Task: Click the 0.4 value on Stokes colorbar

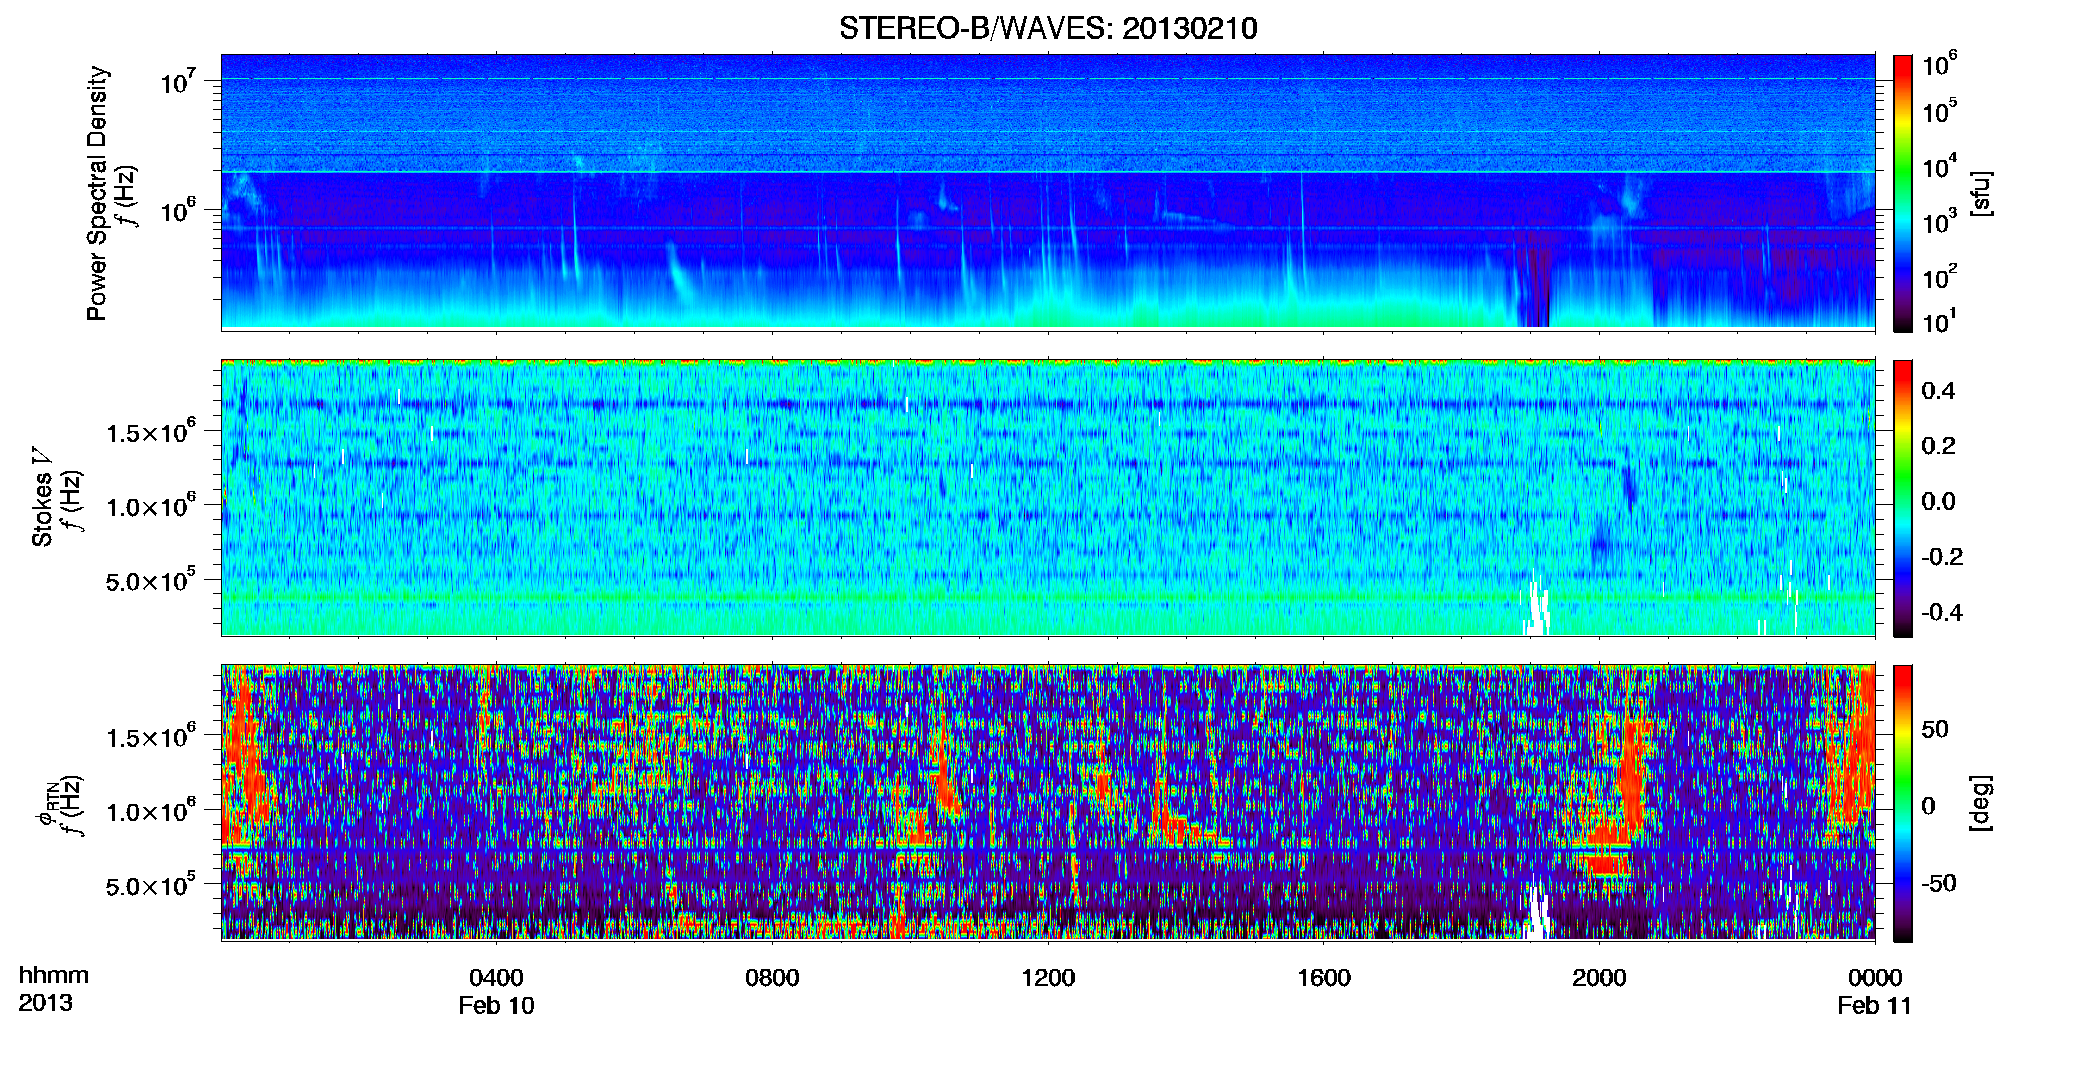Action: (x=1938, y=391)
